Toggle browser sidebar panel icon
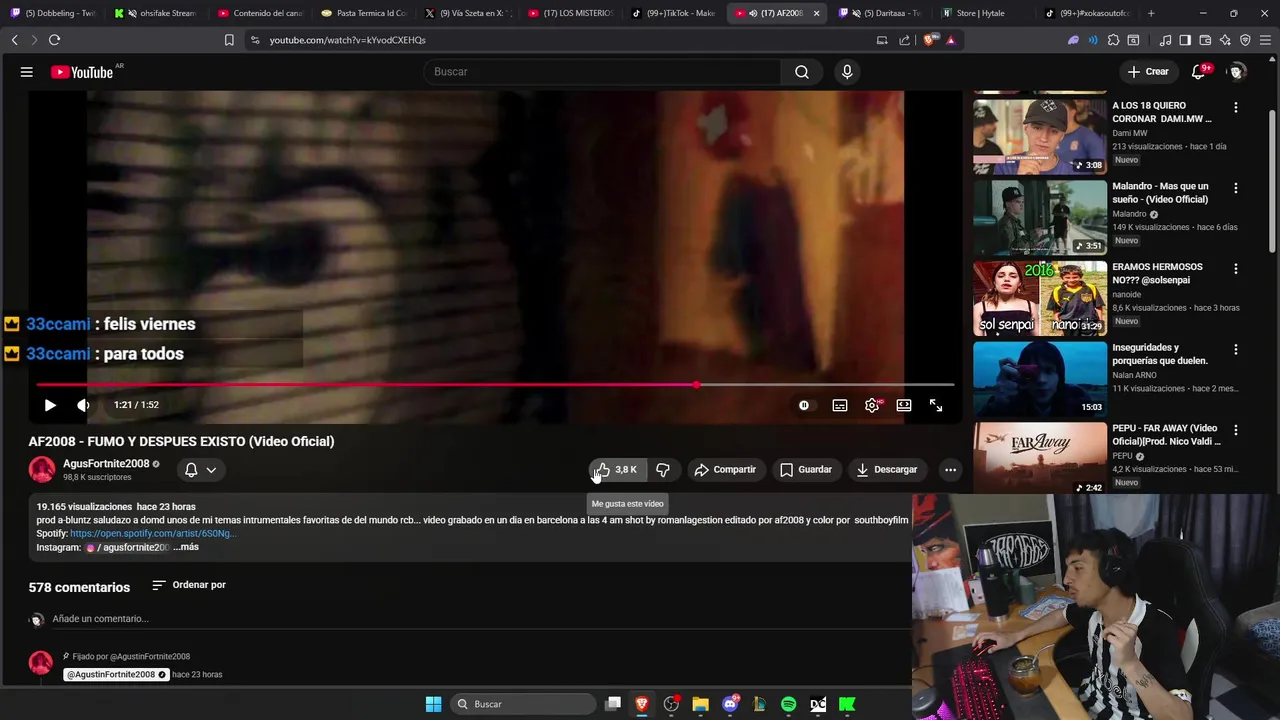 pos(1185,40)
